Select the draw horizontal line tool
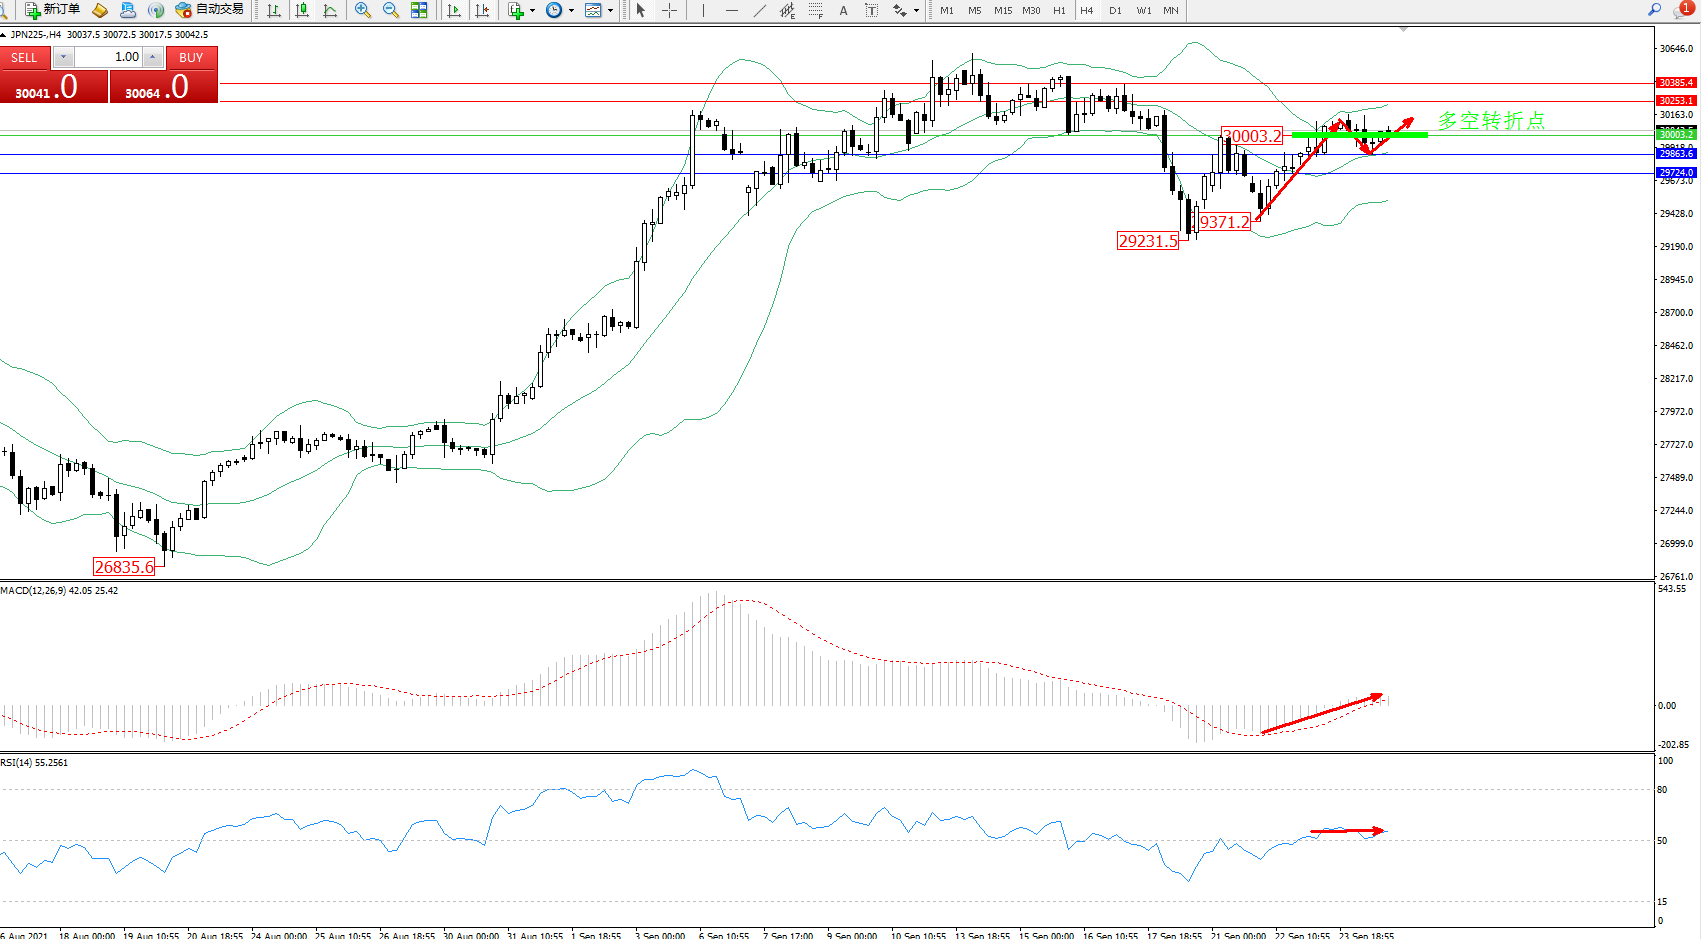 (732, 10)
